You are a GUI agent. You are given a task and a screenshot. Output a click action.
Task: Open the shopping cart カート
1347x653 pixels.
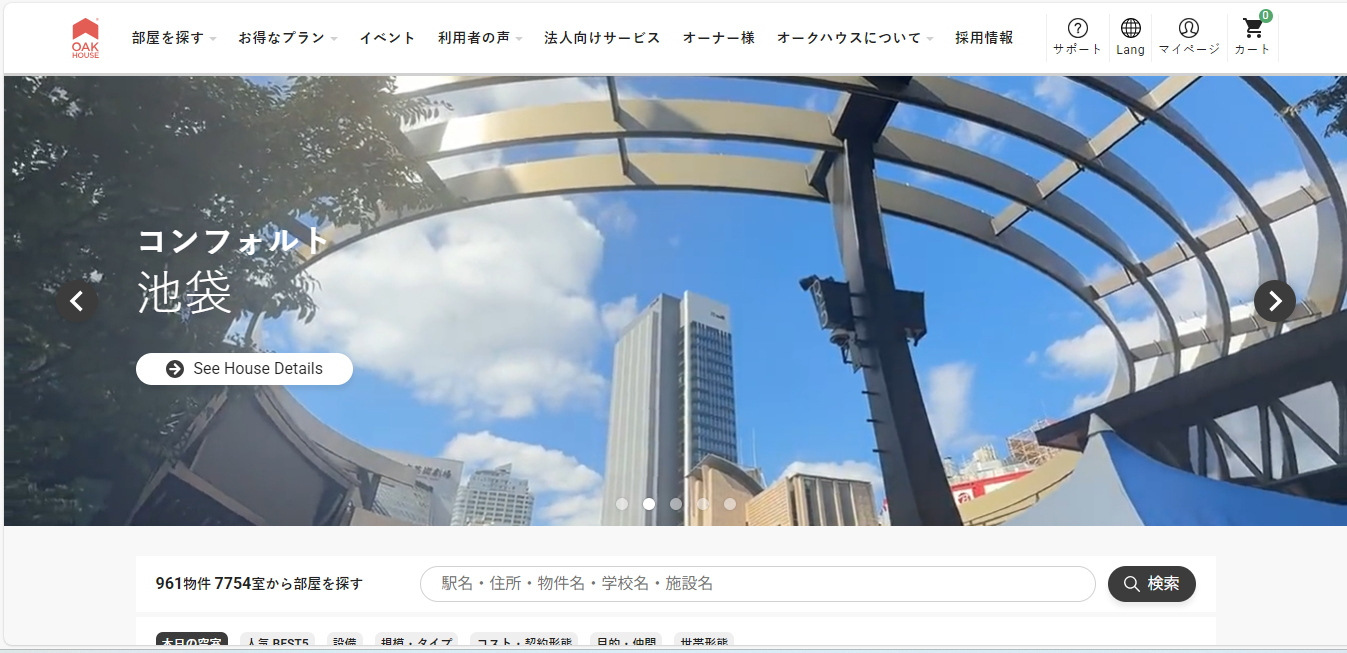(x=1252, y=37)
